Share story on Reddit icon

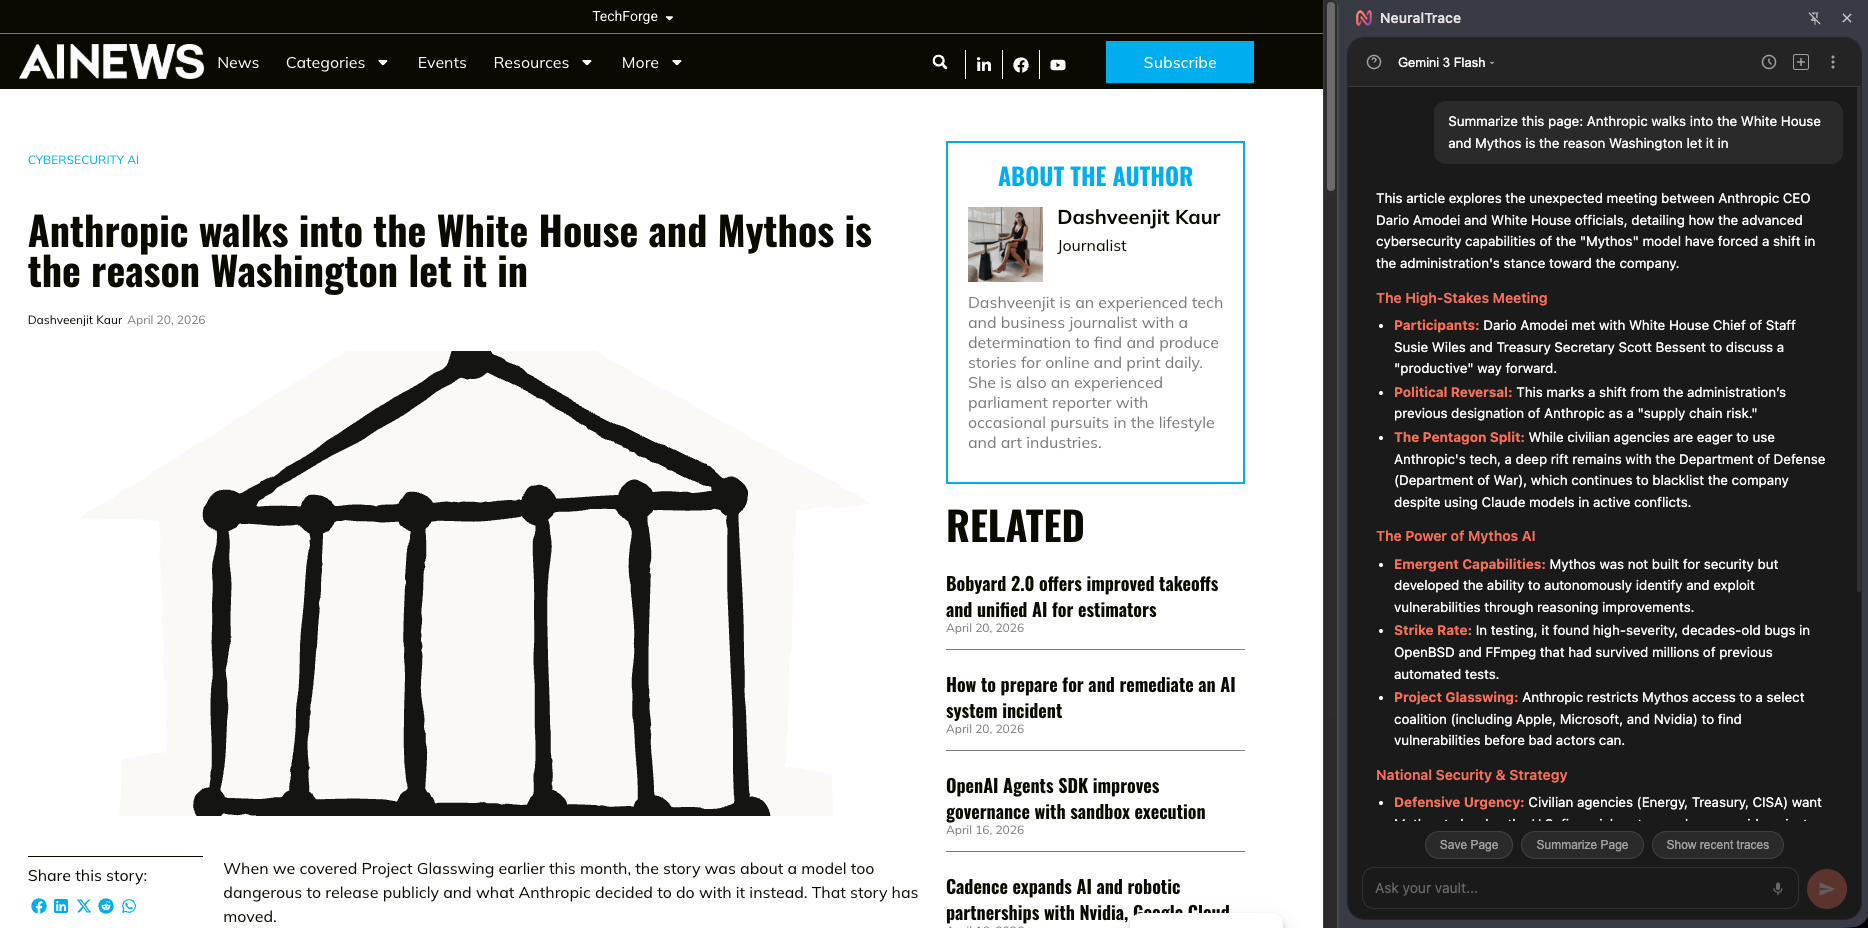tap(106, 906)
